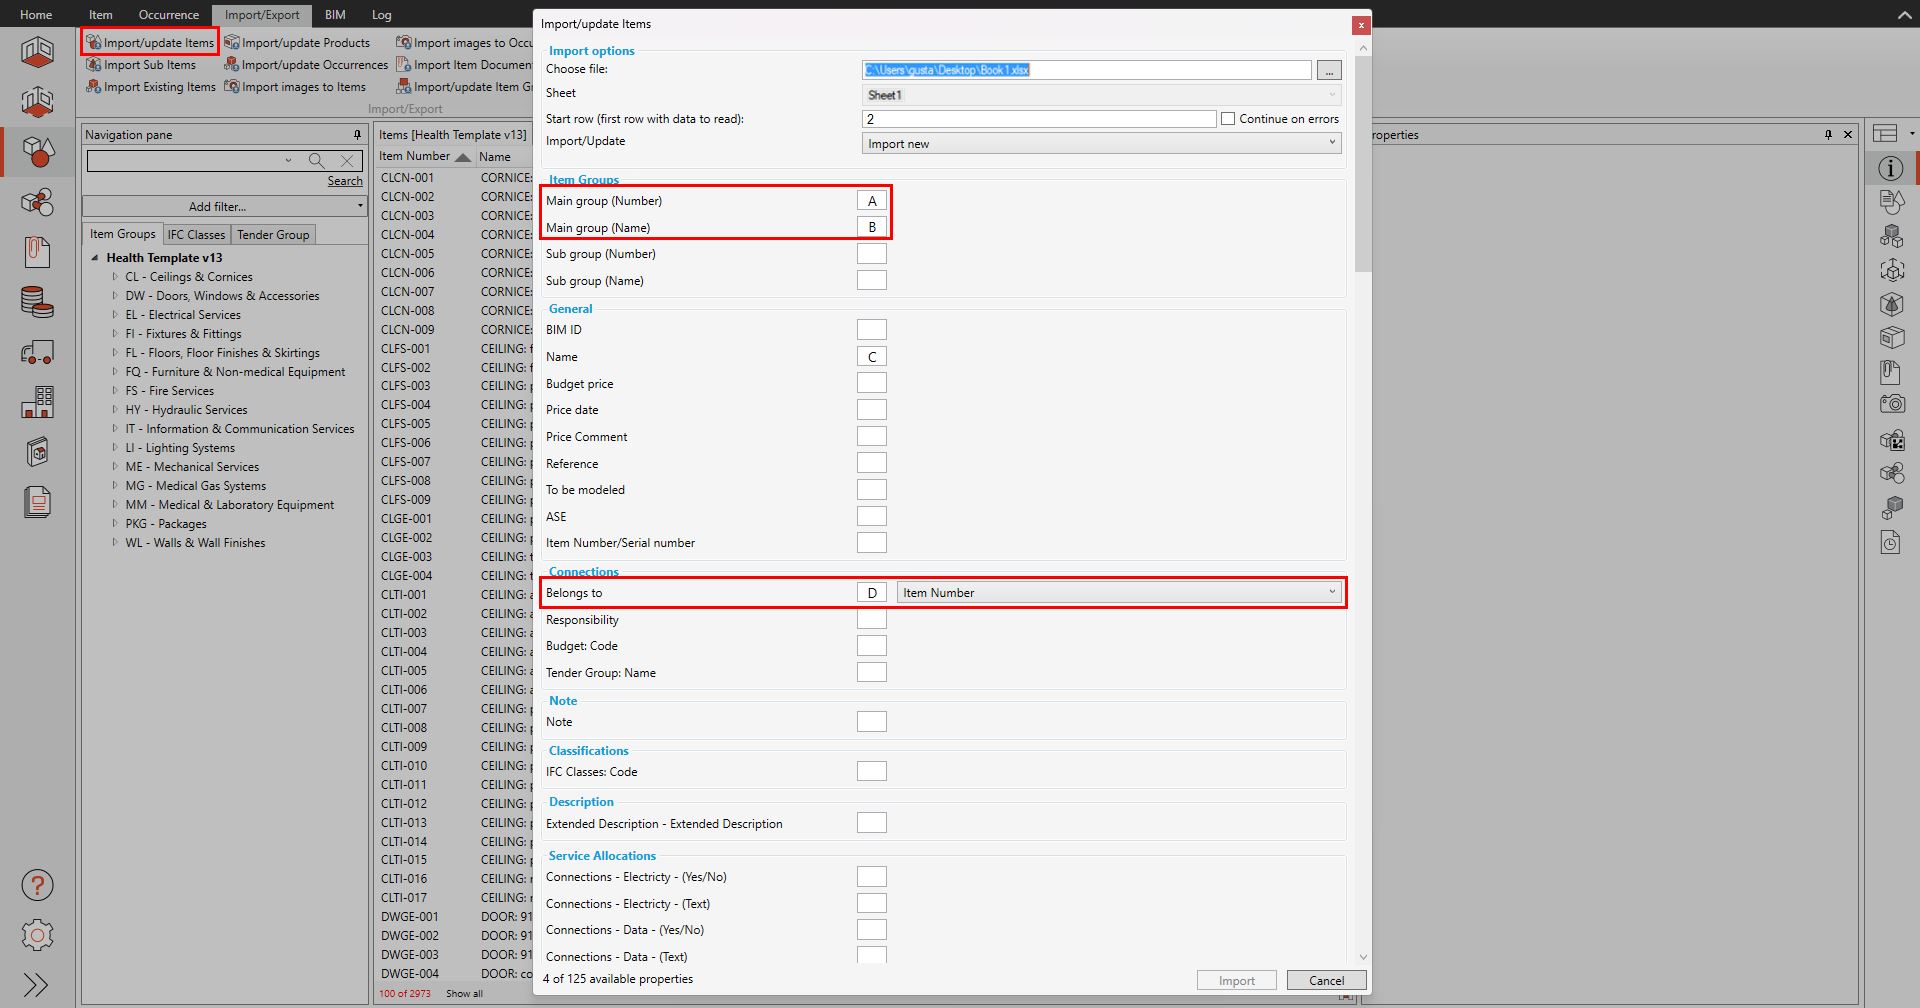This screenshot has width=1920, height=1008.
Task: Click the Budget price column input box
Action: [871, 384]
